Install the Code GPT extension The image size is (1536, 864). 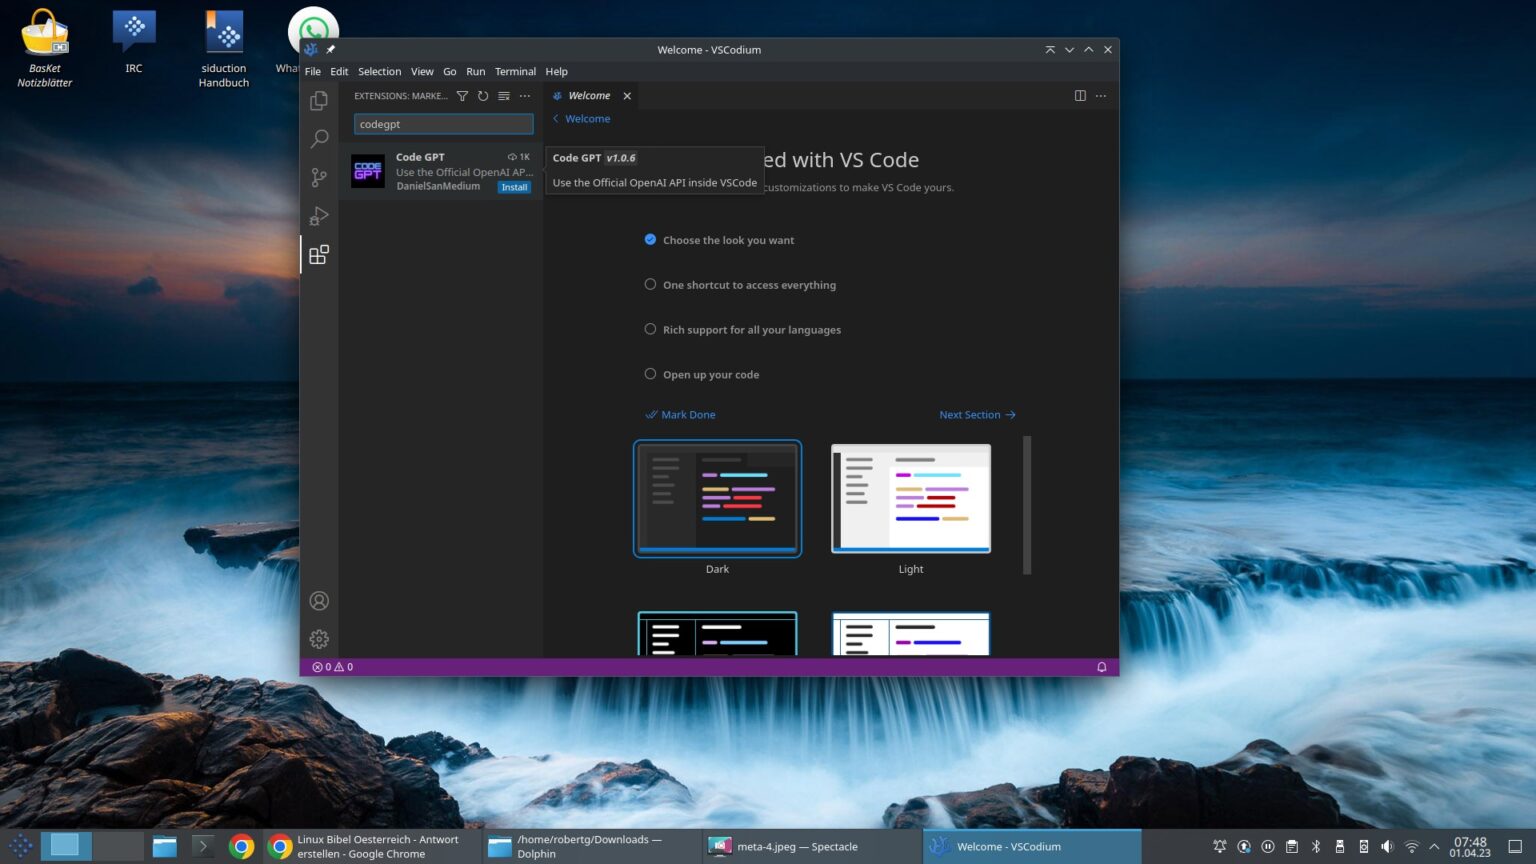point(513,187)
